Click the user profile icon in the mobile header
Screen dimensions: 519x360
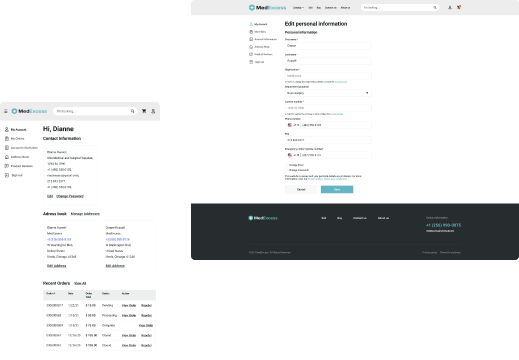click(x=153, y=111)
